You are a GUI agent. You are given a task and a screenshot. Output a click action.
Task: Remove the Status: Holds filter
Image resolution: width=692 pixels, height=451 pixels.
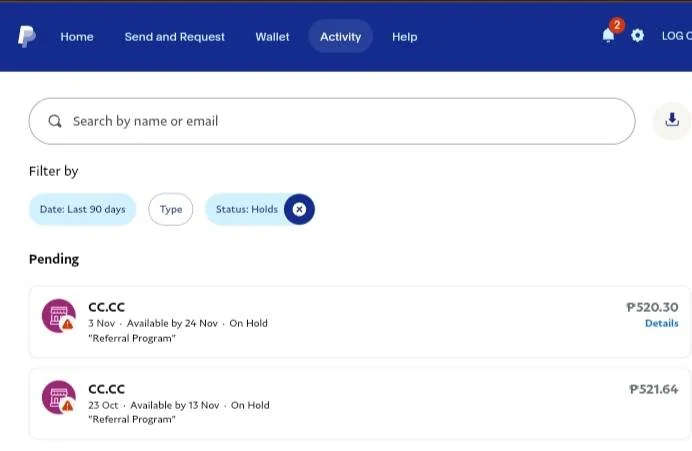[299, 209]
